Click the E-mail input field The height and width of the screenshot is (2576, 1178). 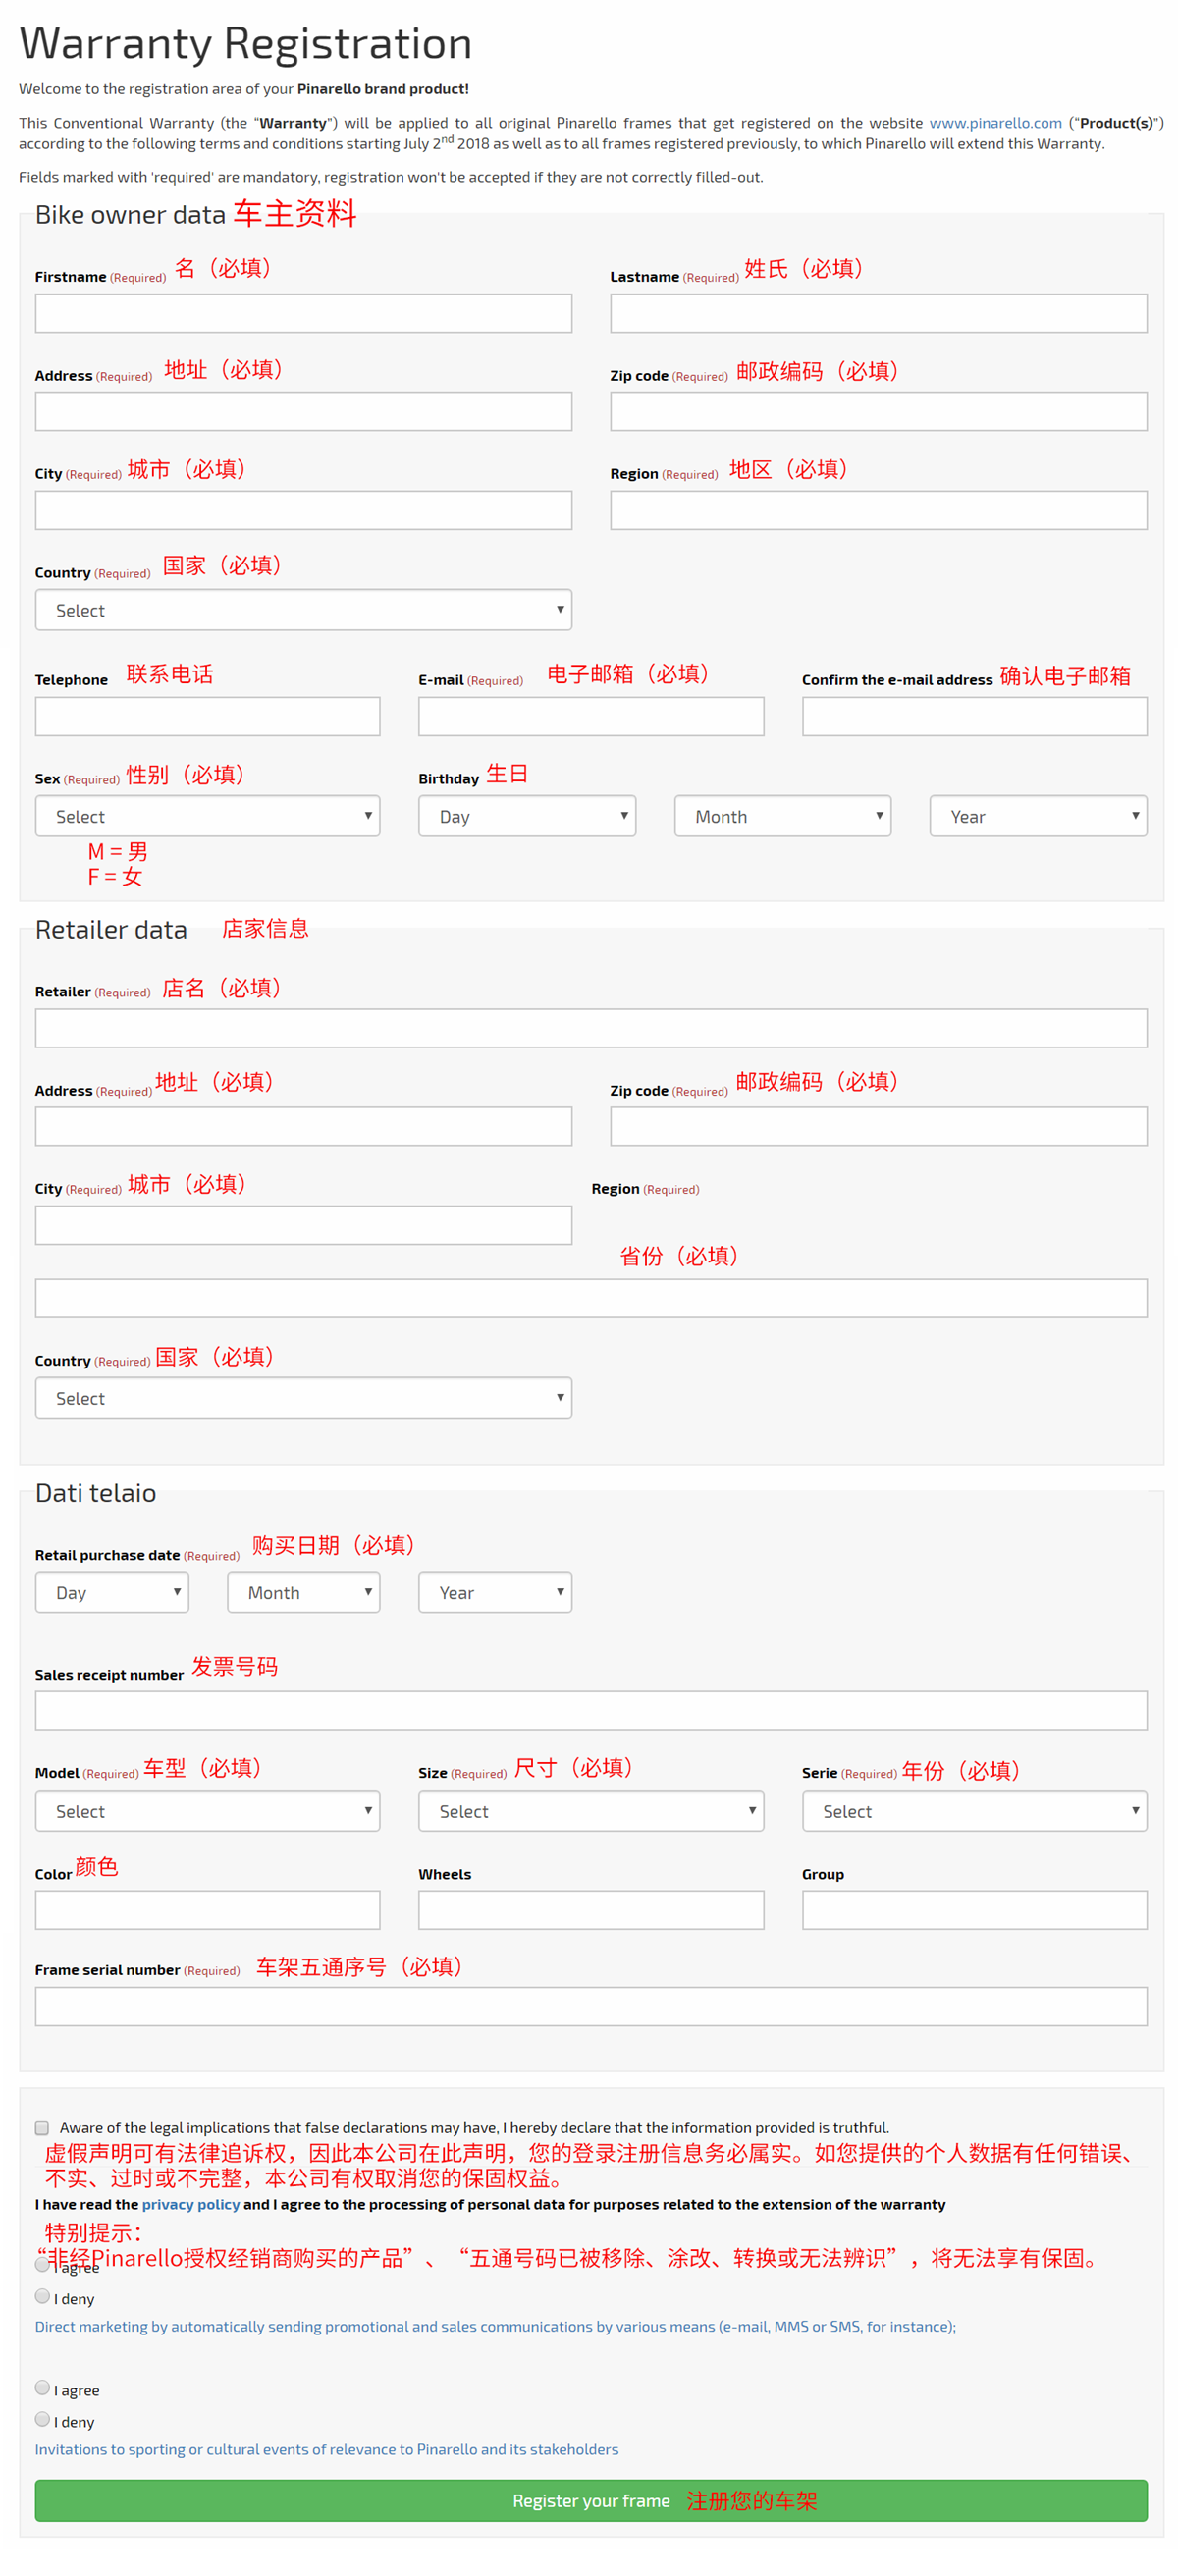[590, 716]
